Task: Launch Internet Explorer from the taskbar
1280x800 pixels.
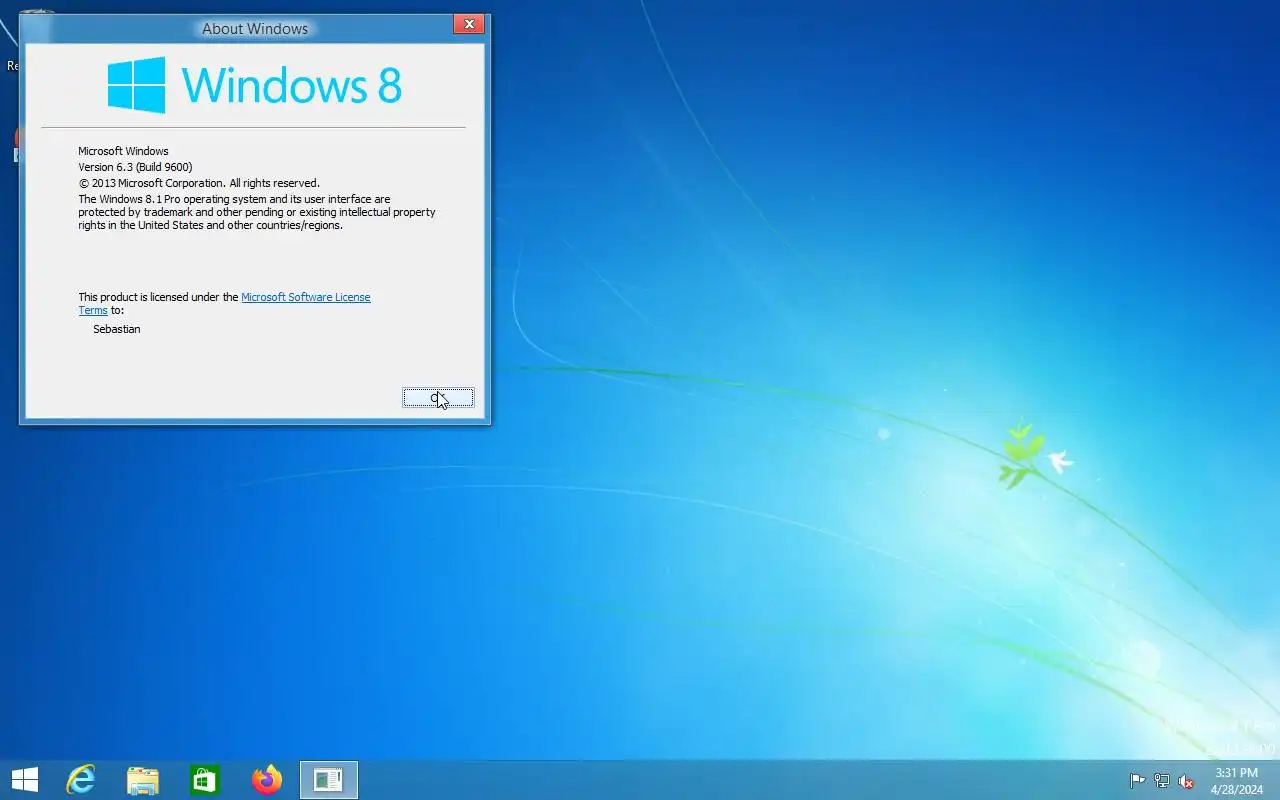Action: click(x=80, y=780)
